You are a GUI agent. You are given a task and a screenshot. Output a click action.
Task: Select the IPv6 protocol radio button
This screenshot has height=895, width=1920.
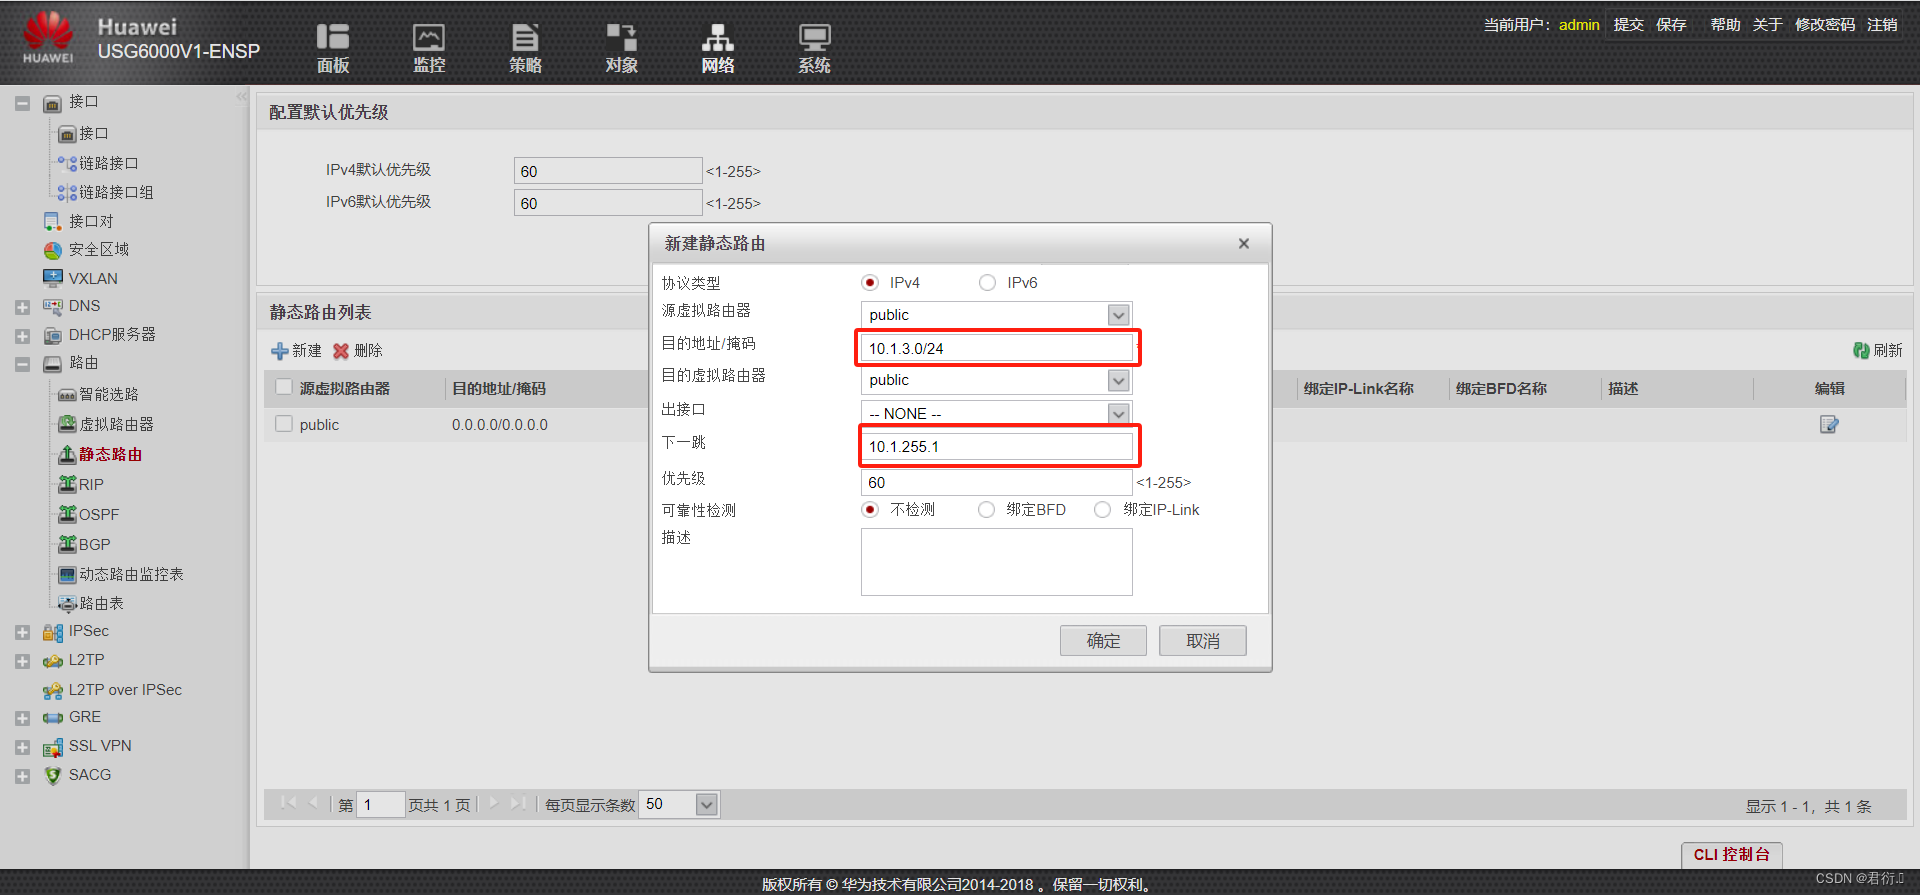coord(987,283)
